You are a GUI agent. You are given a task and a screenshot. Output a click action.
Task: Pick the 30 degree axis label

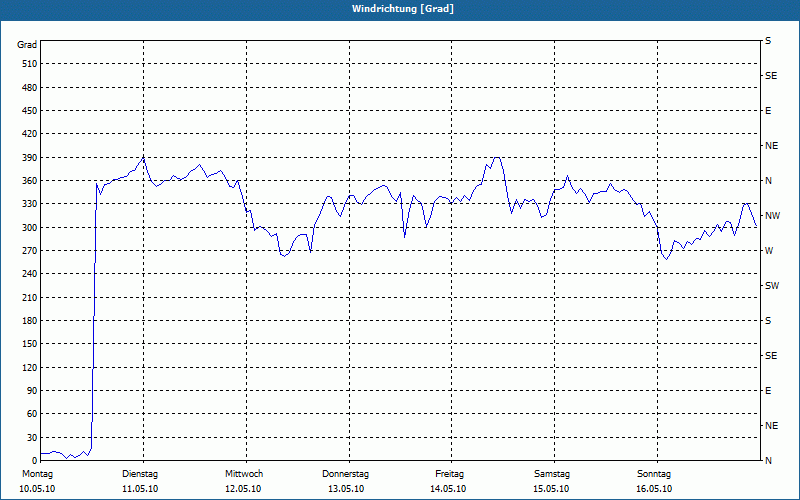tap(33, 438)
